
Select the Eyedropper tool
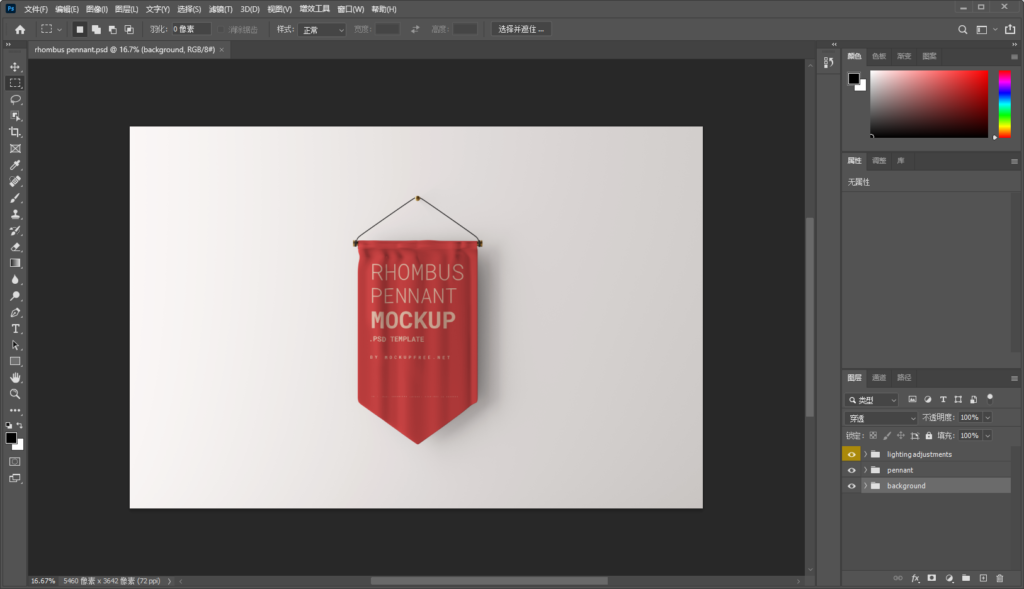[15, 165]
